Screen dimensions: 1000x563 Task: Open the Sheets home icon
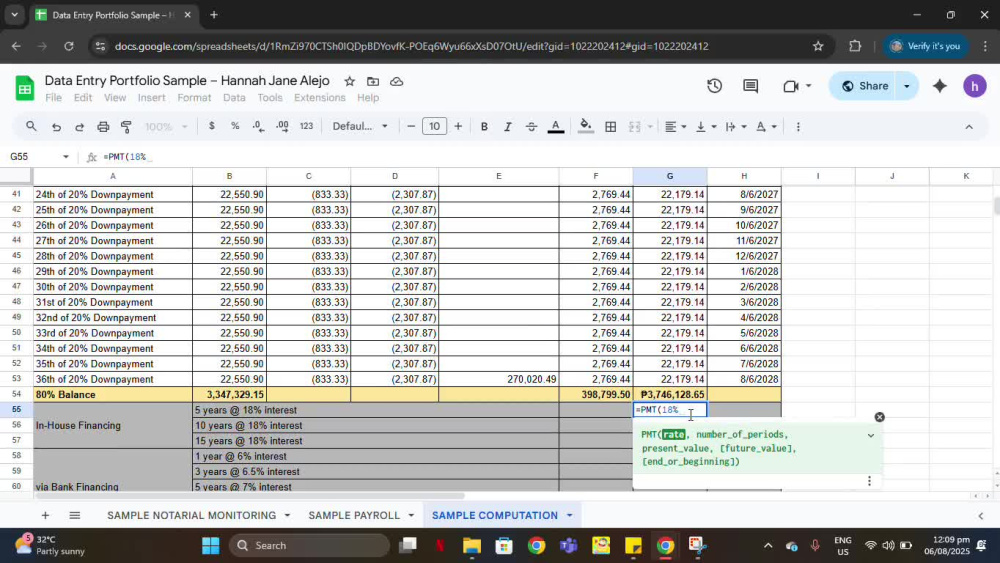pyautogui.click(x=25, y=88)
